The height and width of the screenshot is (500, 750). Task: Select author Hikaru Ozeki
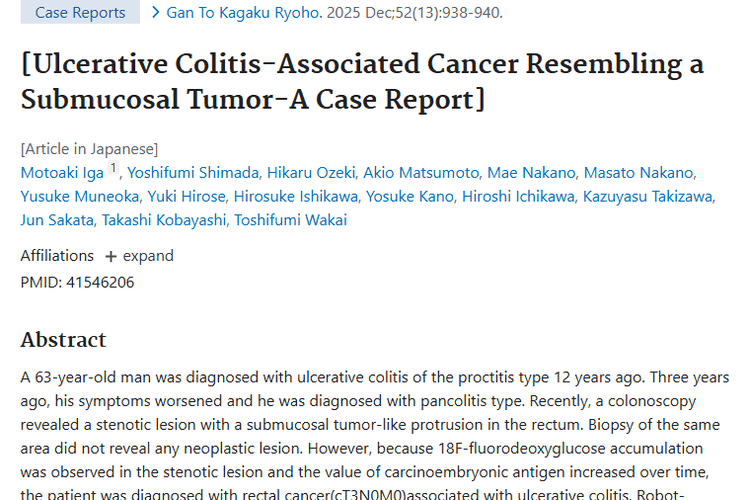[311, 172]
